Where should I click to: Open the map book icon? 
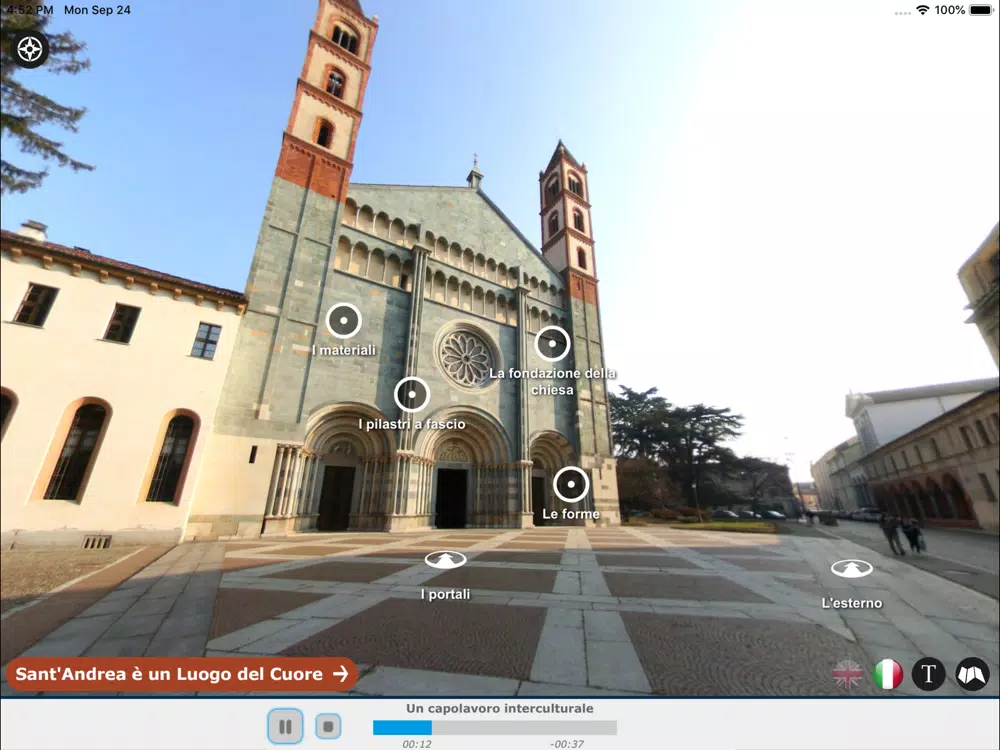click(x=972, y=674)
